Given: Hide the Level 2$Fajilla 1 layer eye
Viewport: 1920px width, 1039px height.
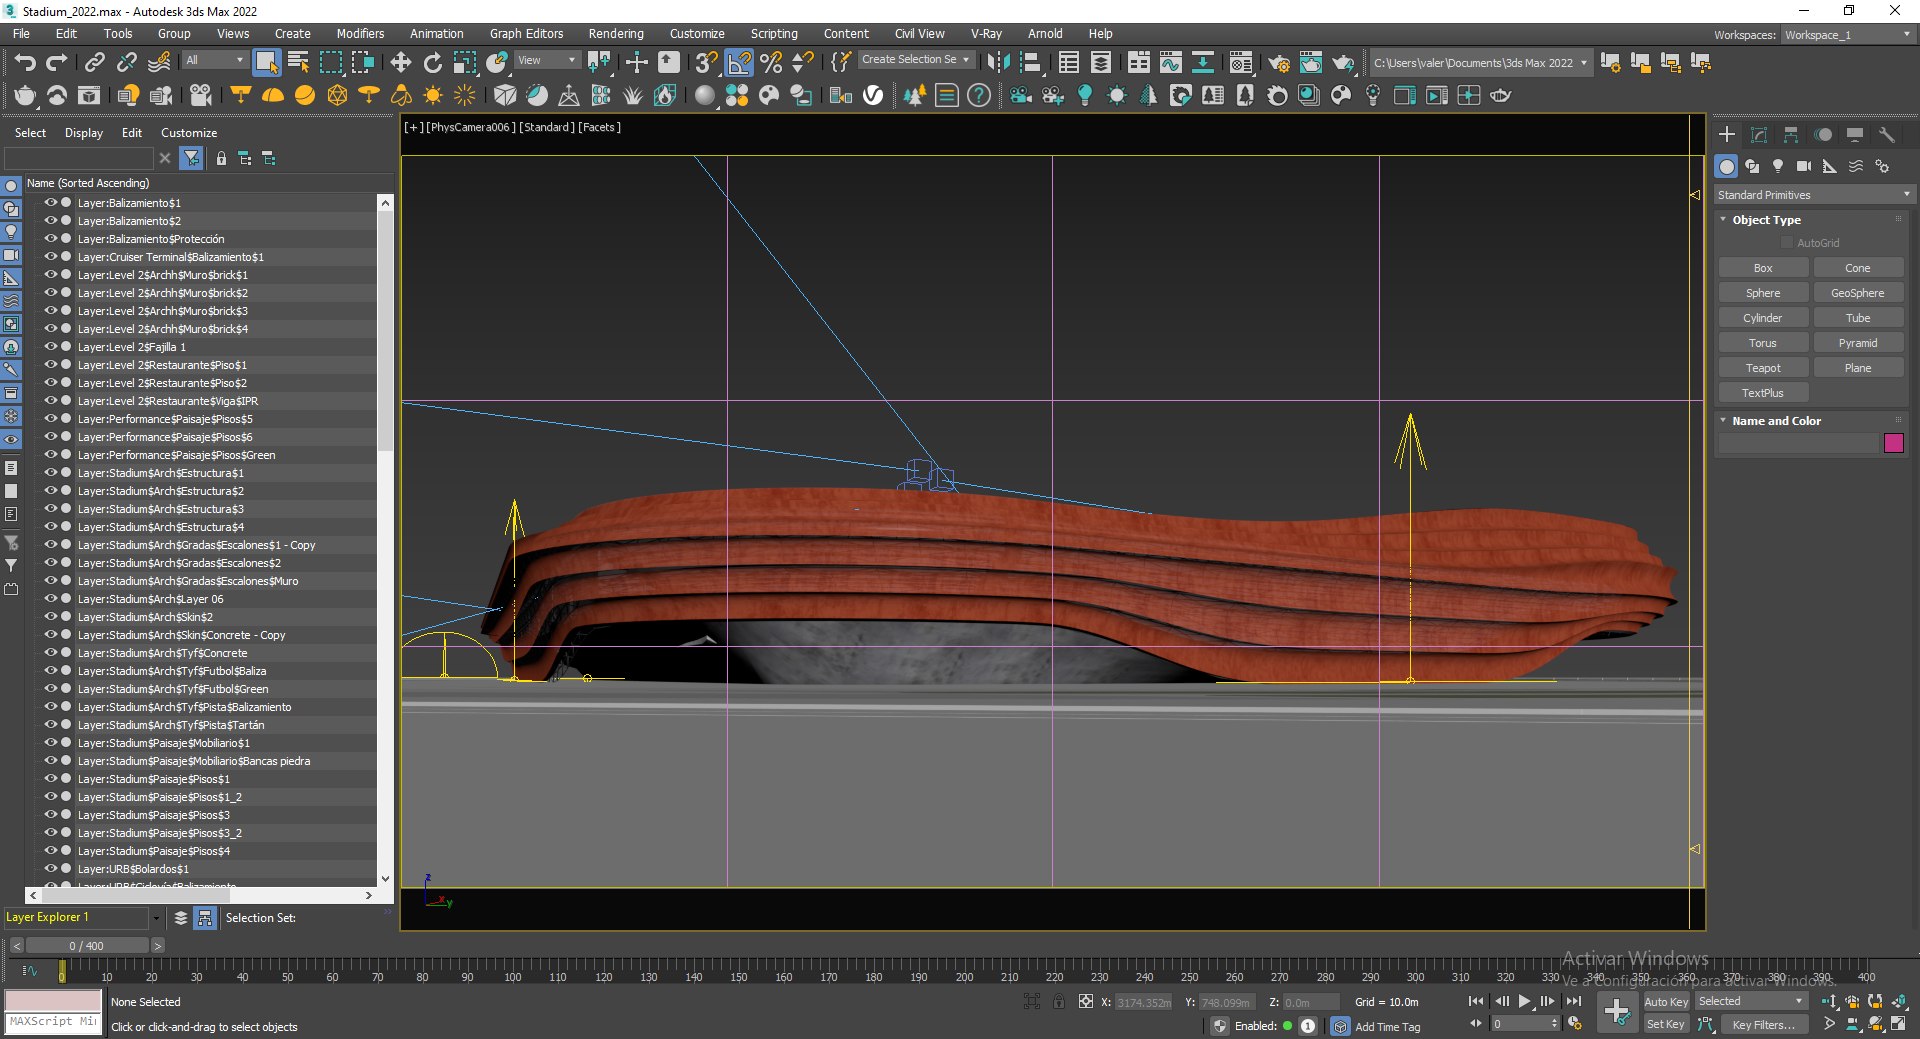Looking at the screenshot, I should coord(50,346).
